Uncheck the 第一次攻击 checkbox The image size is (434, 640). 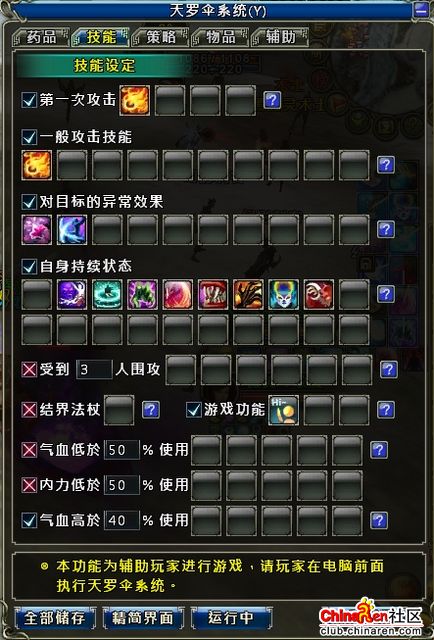(x=29, y=100)
